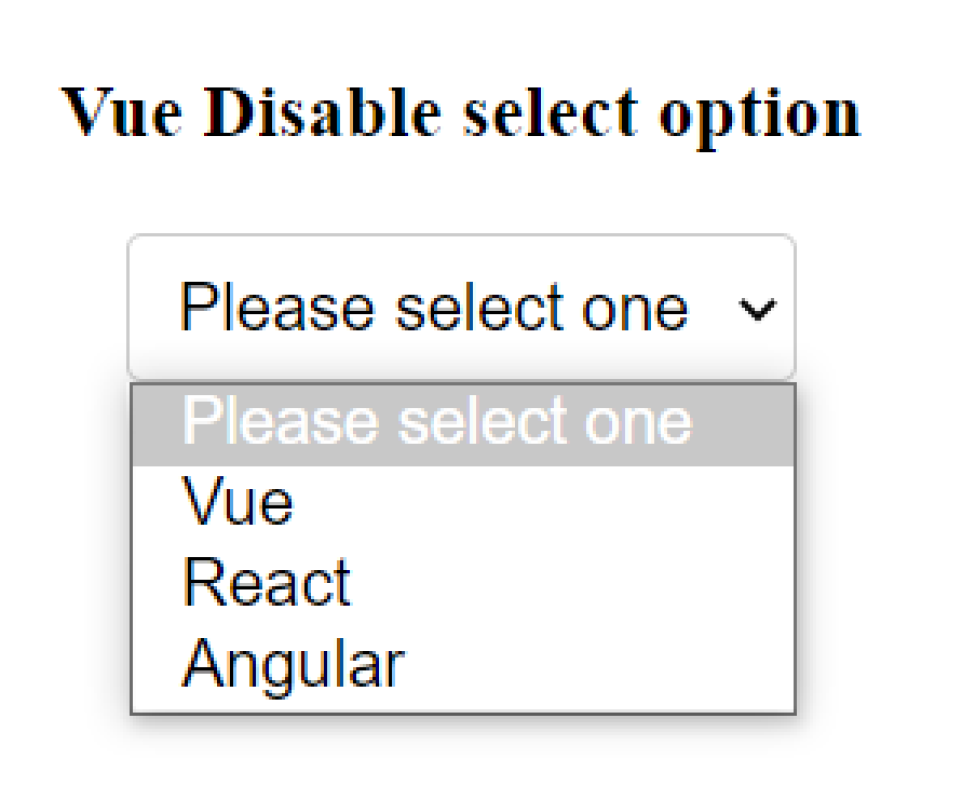The height and width of the screenshot is (800, 962).
Task: Click the word 'Disable' in the heading
Action: [x=325, y=112]
